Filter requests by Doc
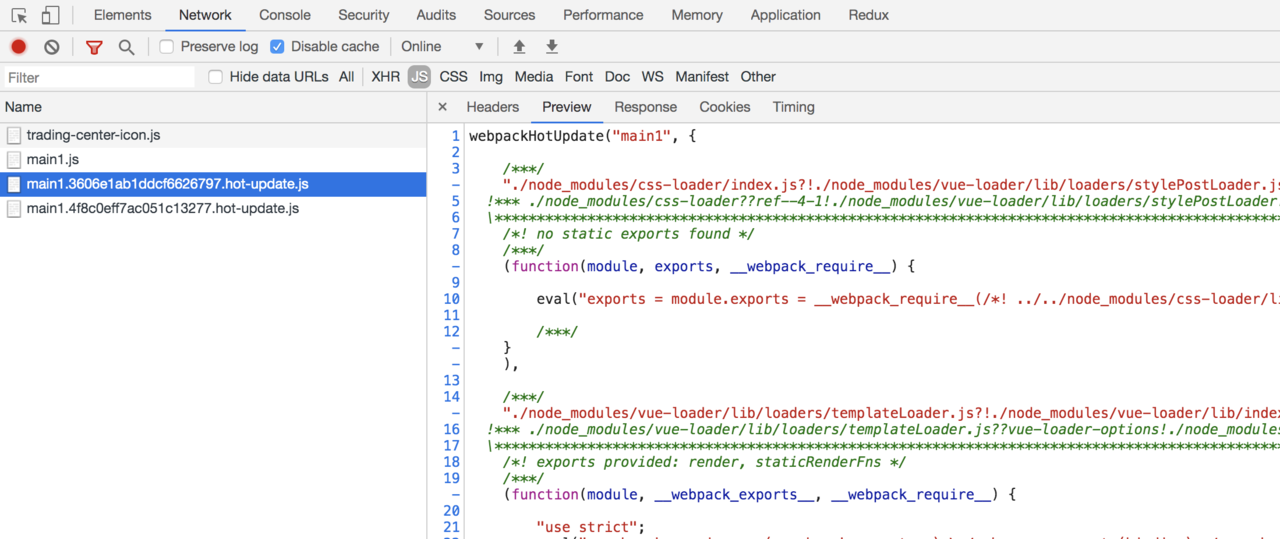The image size is (1280, 539). [617, 77]
